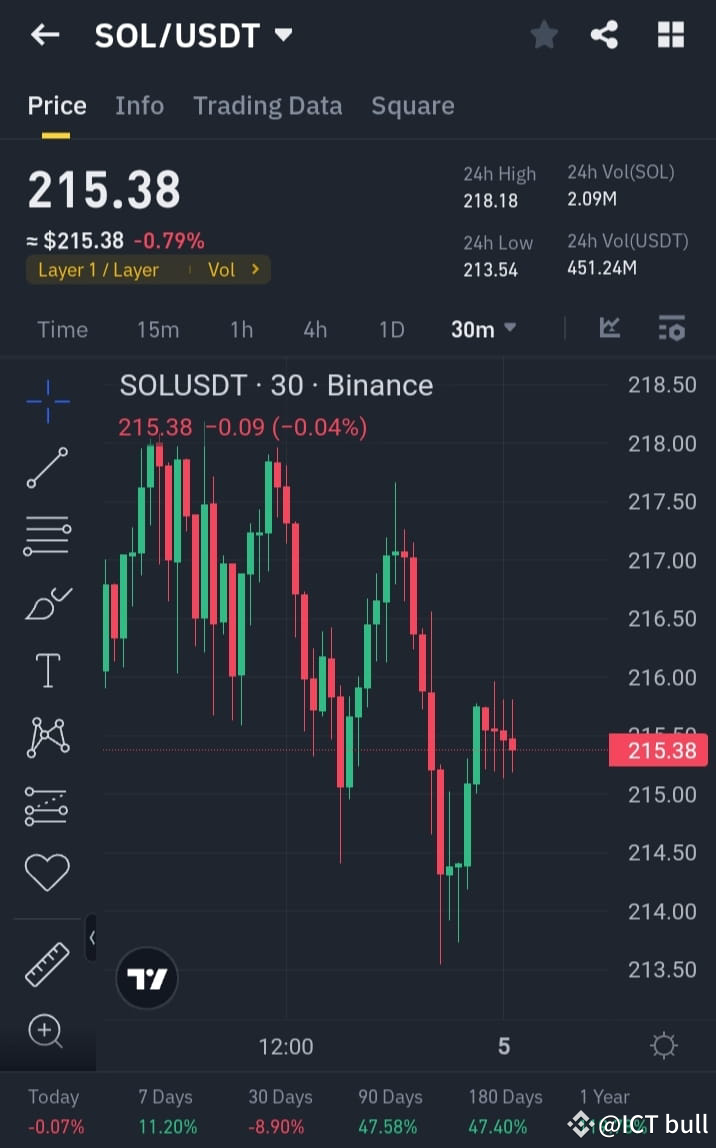The width and height of the screenshot is (716, 1148).
Task: Select the crosshair cursor tool
Action: (47, 400)
